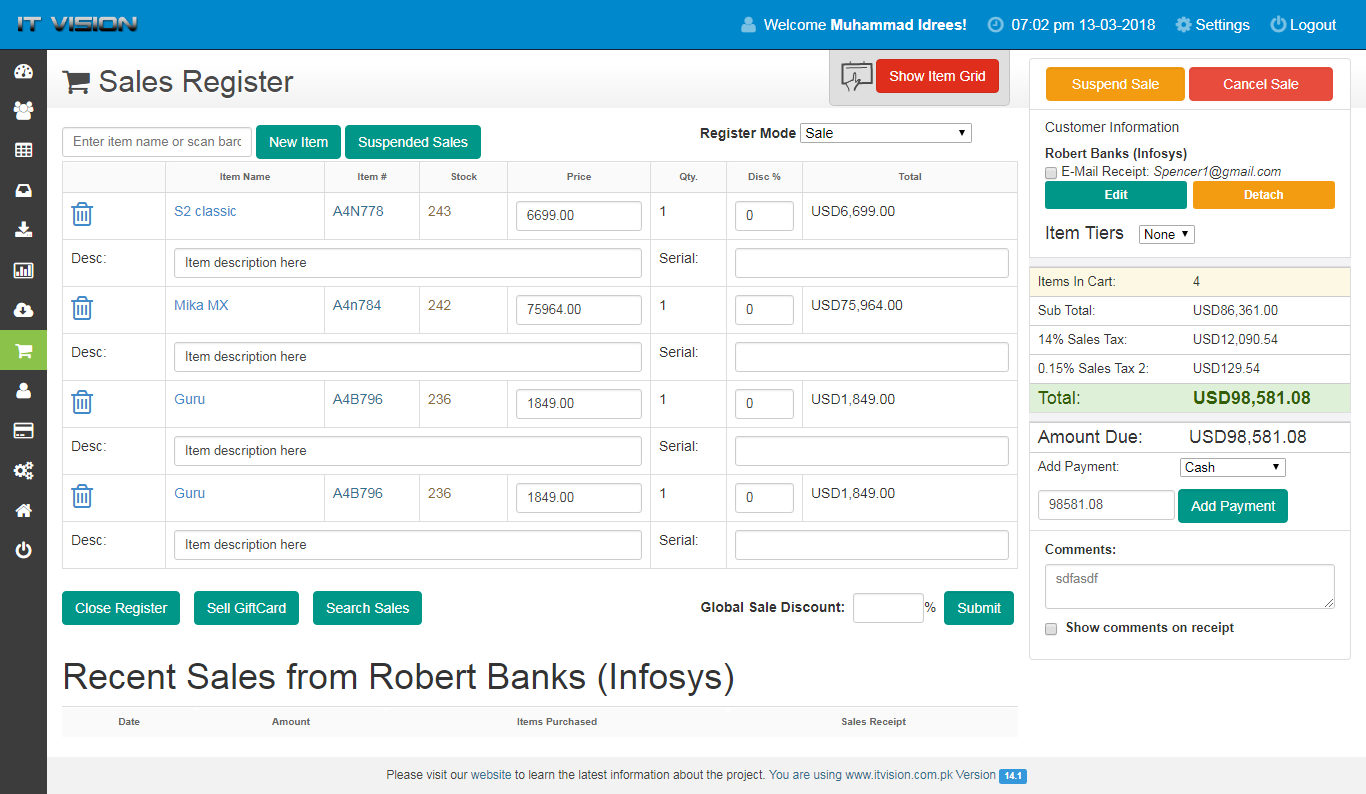
Task: Expand the Item Tiers dropdown
Action: pos(1166,234)
